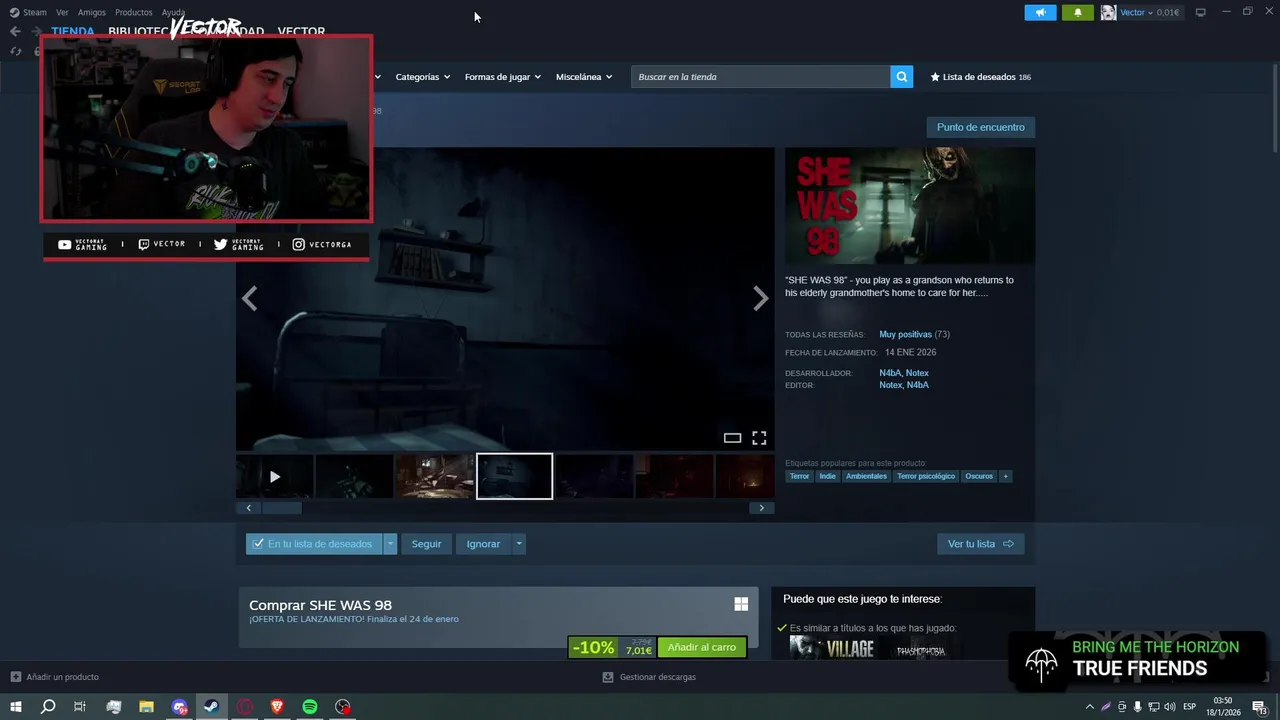Open Muy positivas reviews link

pos(905,334)
